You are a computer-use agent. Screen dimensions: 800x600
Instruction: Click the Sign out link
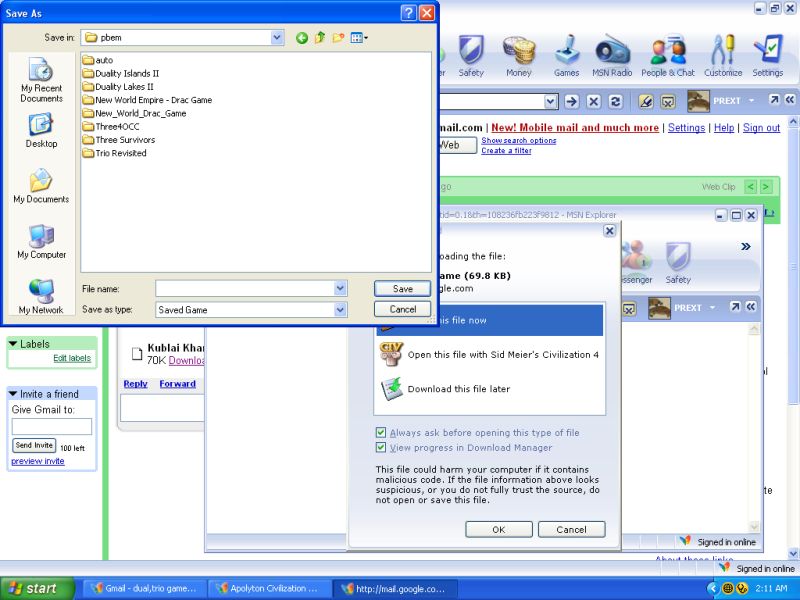[761, 128]
